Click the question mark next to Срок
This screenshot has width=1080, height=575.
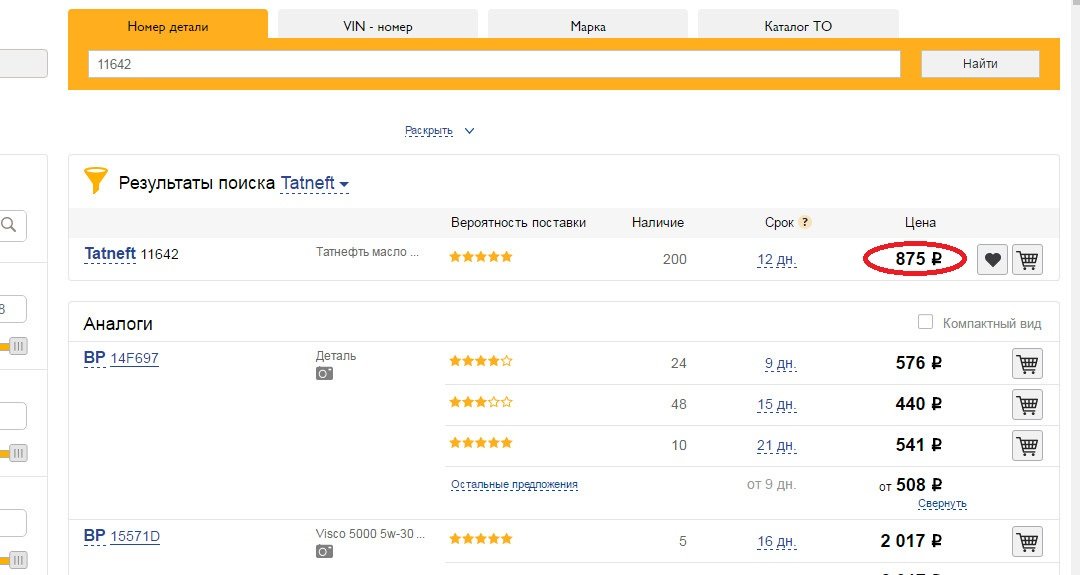click(804, 222)
